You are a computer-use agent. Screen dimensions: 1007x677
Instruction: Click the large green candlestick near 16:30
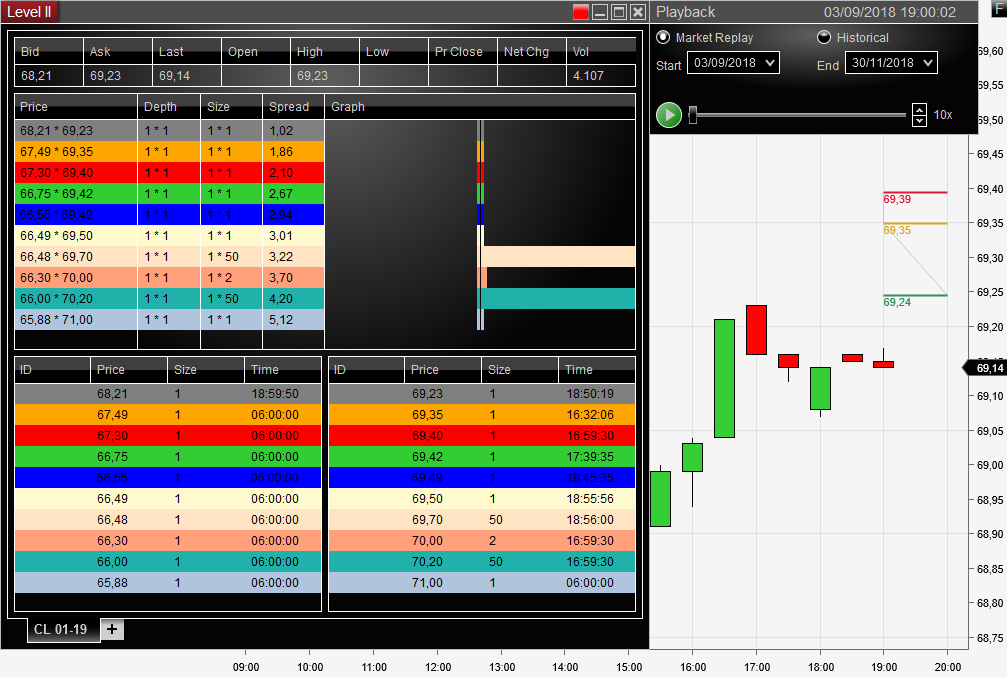click(x=724, y=378)
